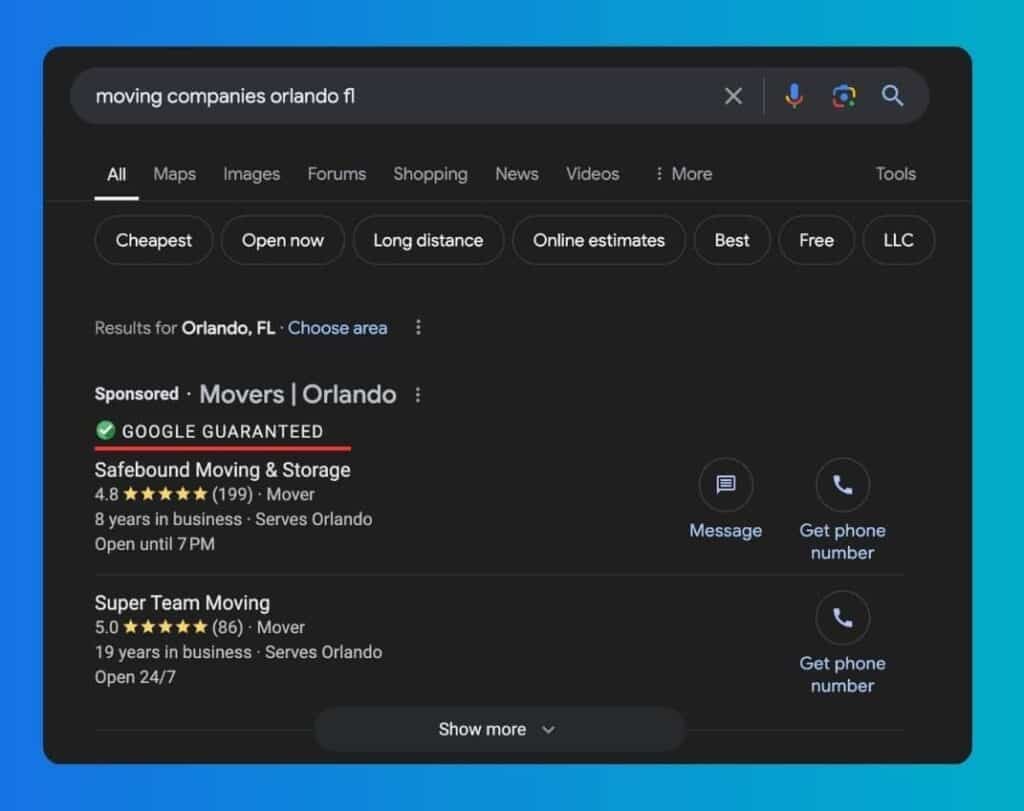Apply the Cheapest filter chip

pyautogui.click(x=153, y=240)
